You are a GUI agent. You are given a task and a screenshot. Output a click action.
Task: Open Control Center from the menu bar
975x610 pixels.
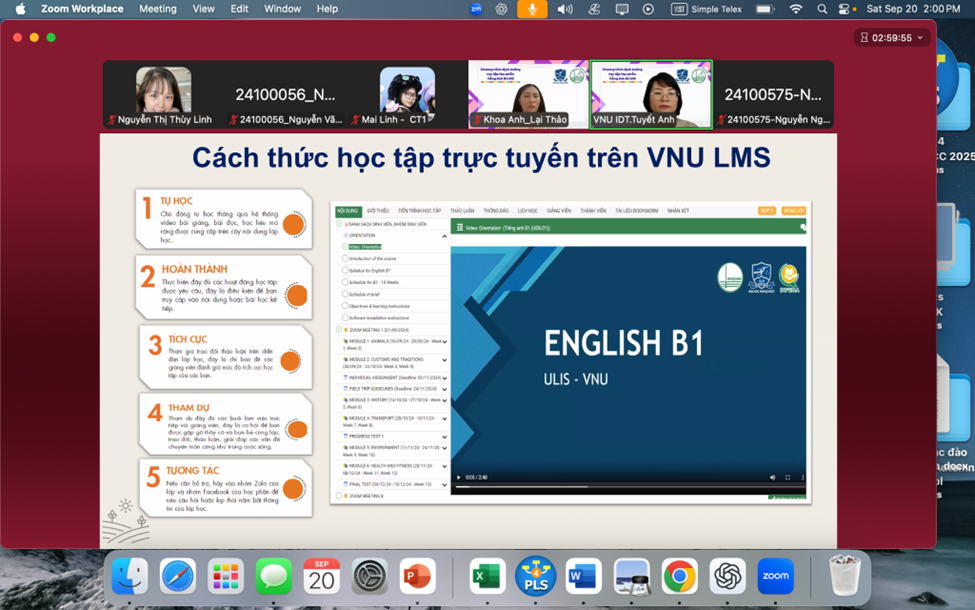pyautogui.click(x=844, y=9)
